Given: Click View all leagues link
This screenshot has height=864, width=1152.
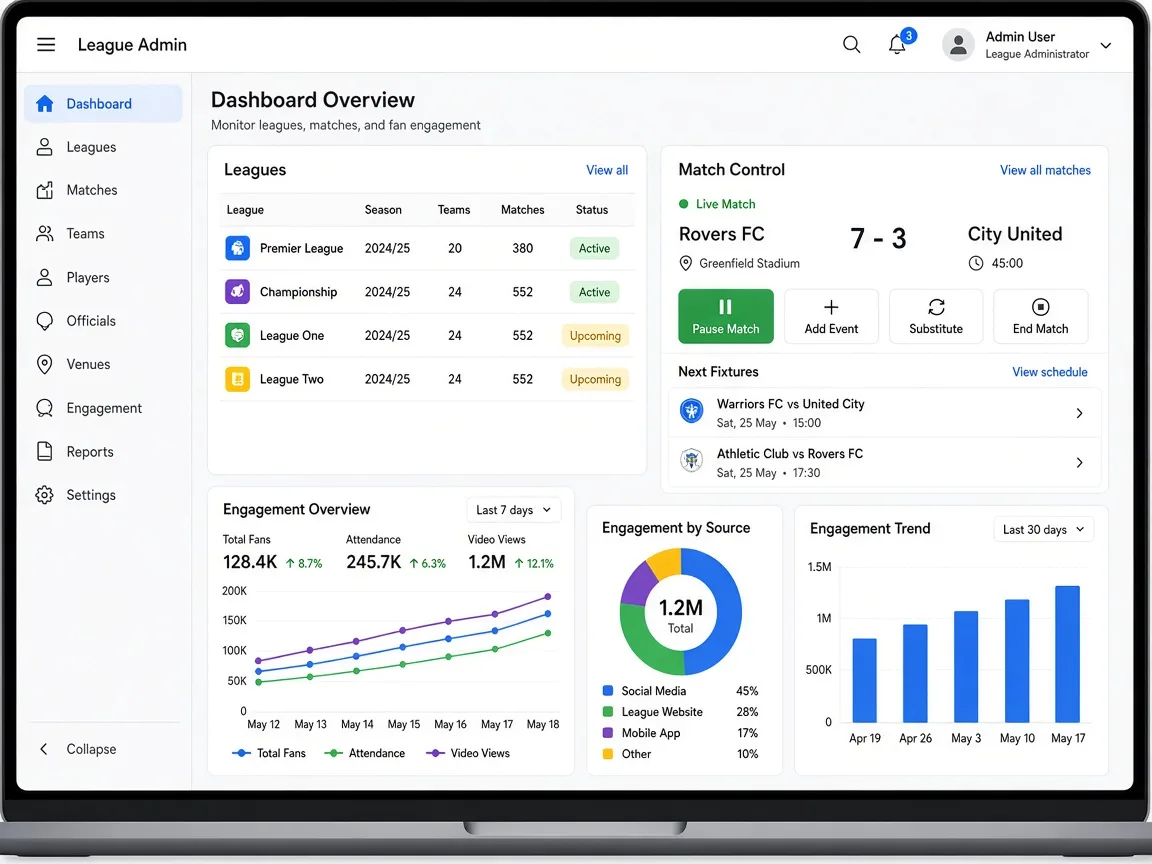Looking at the screenshot, I should tap(607, 170).
